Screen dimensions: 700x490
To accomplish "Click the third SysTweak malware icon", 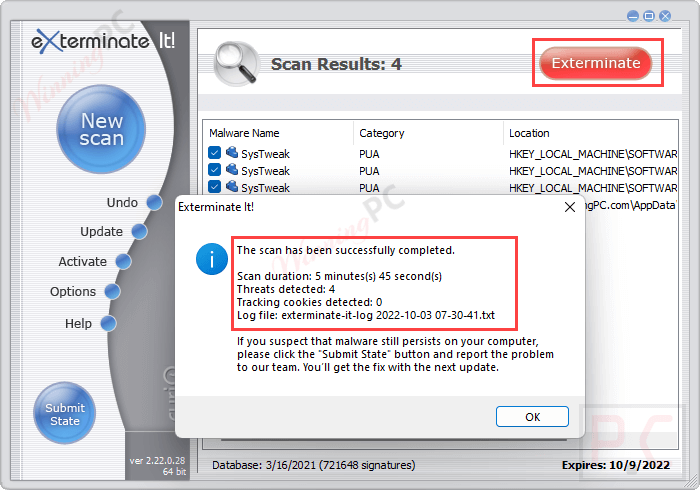I will (x=231, y=187).
